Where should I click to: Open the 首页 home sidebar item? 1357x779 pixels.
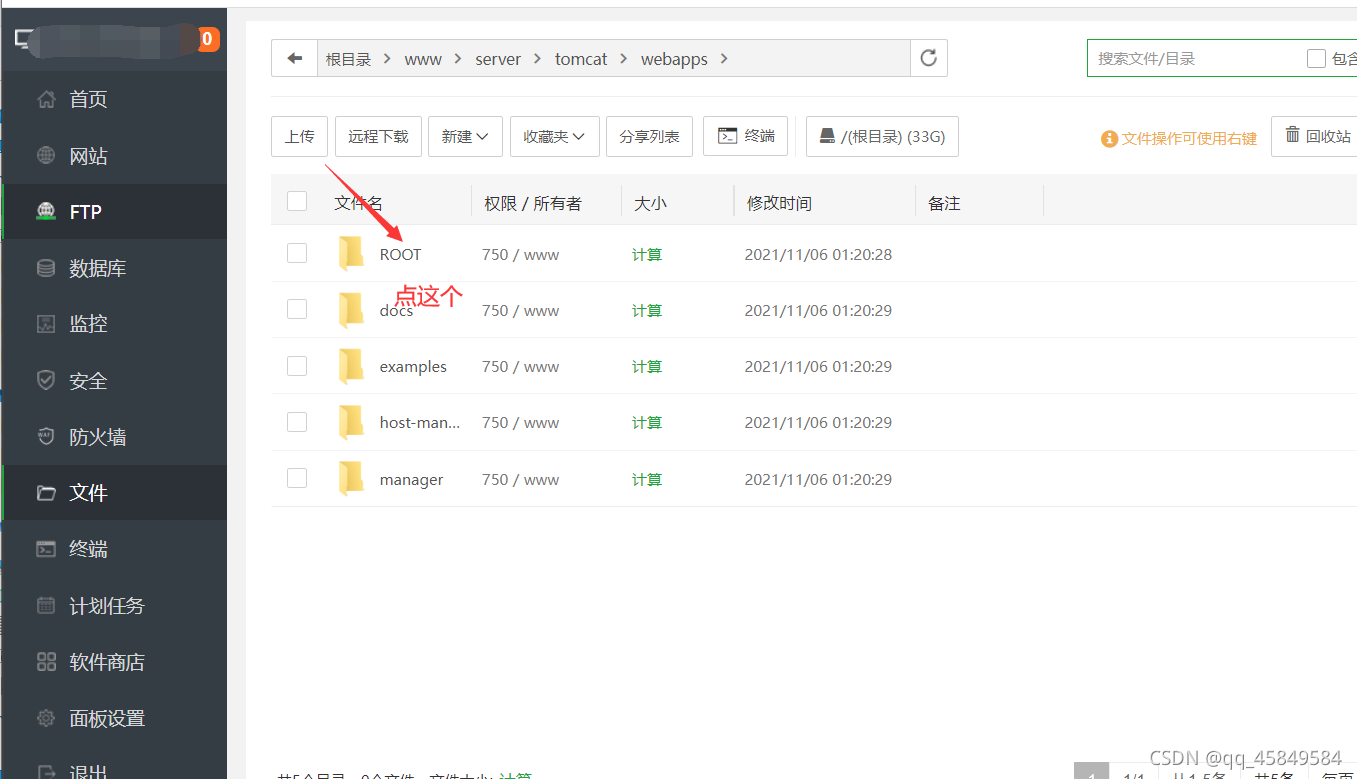tap(114, 99)
